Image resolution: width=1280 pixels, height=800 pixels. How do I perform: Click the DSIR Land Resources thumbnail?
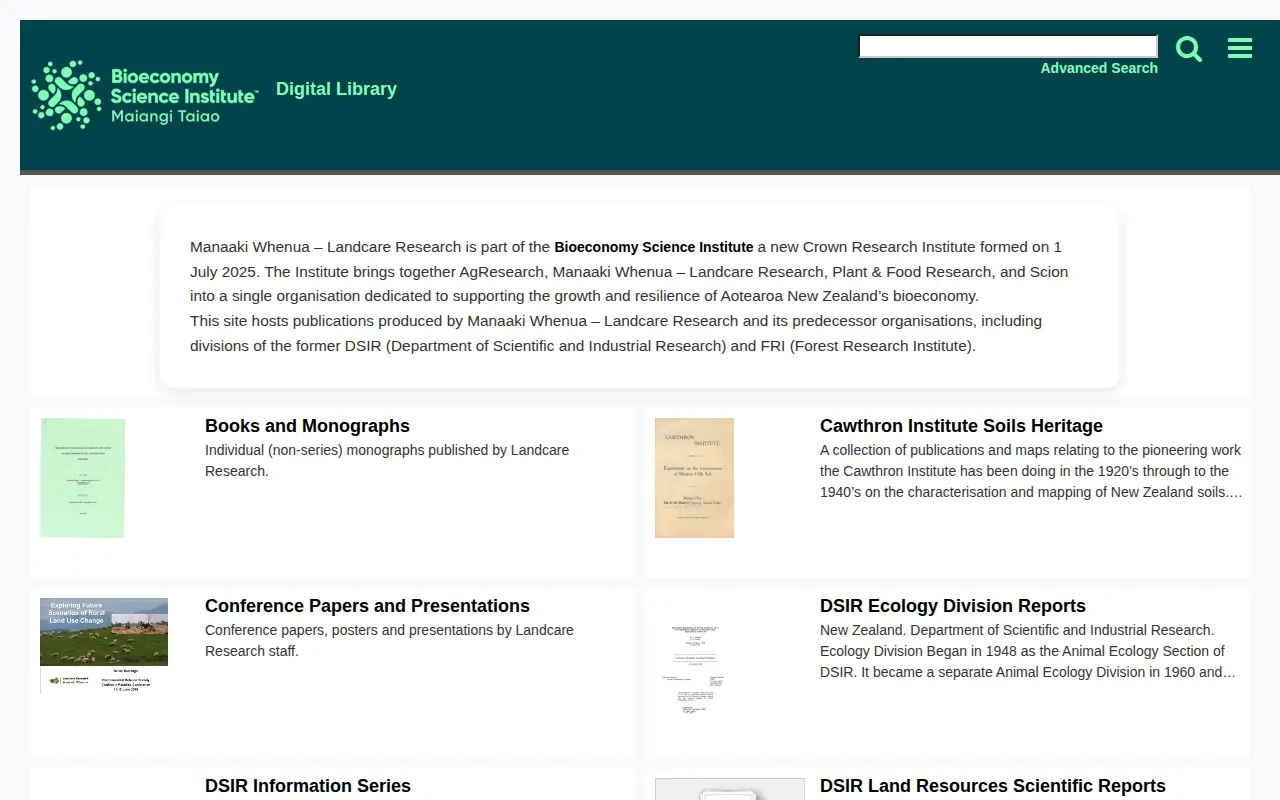coord(730,789)
